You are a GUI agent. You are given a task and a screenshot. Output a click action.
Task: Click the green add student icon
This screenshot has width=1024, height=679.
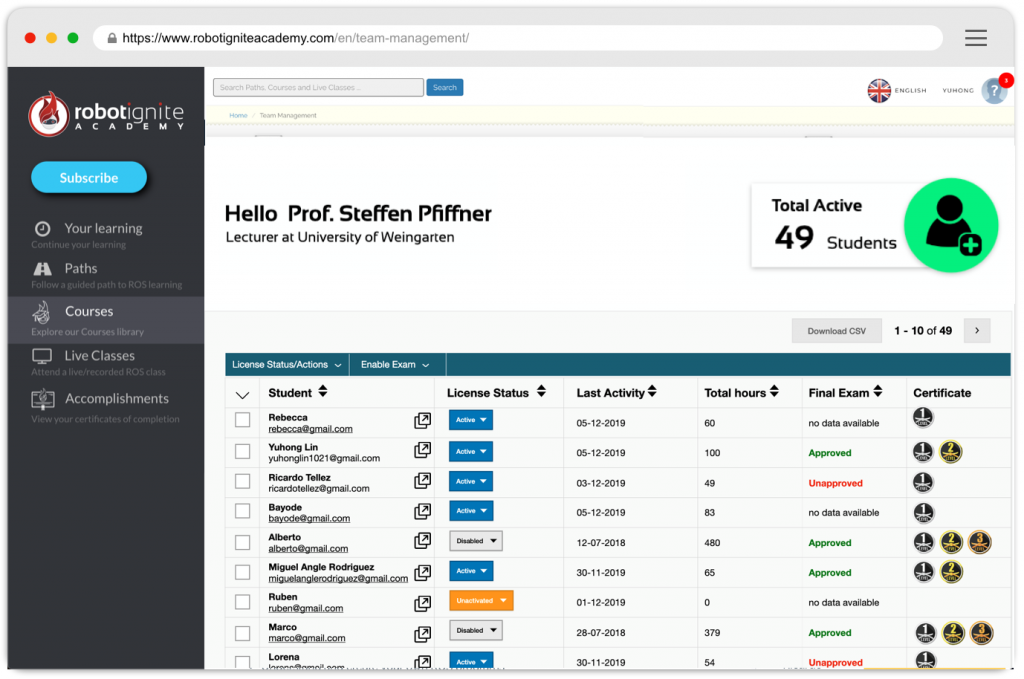click(951, 225)
